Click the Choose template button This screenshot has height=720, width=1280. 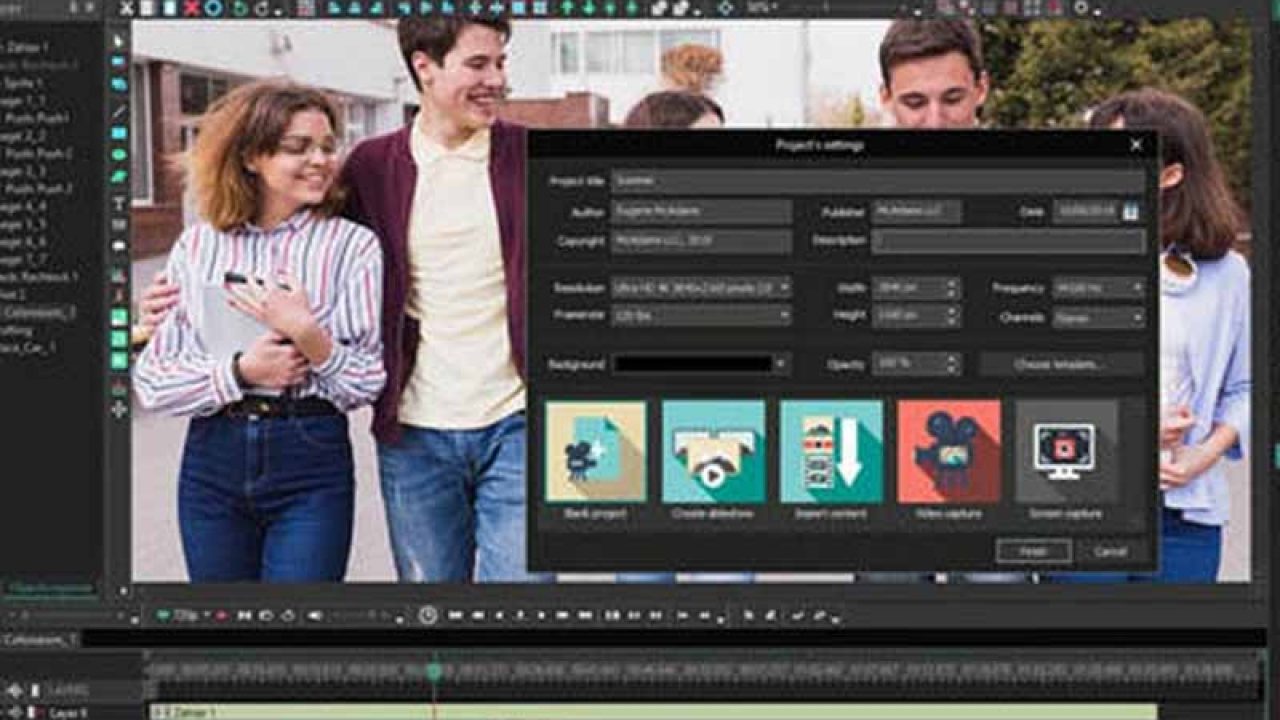point(1061,364)
